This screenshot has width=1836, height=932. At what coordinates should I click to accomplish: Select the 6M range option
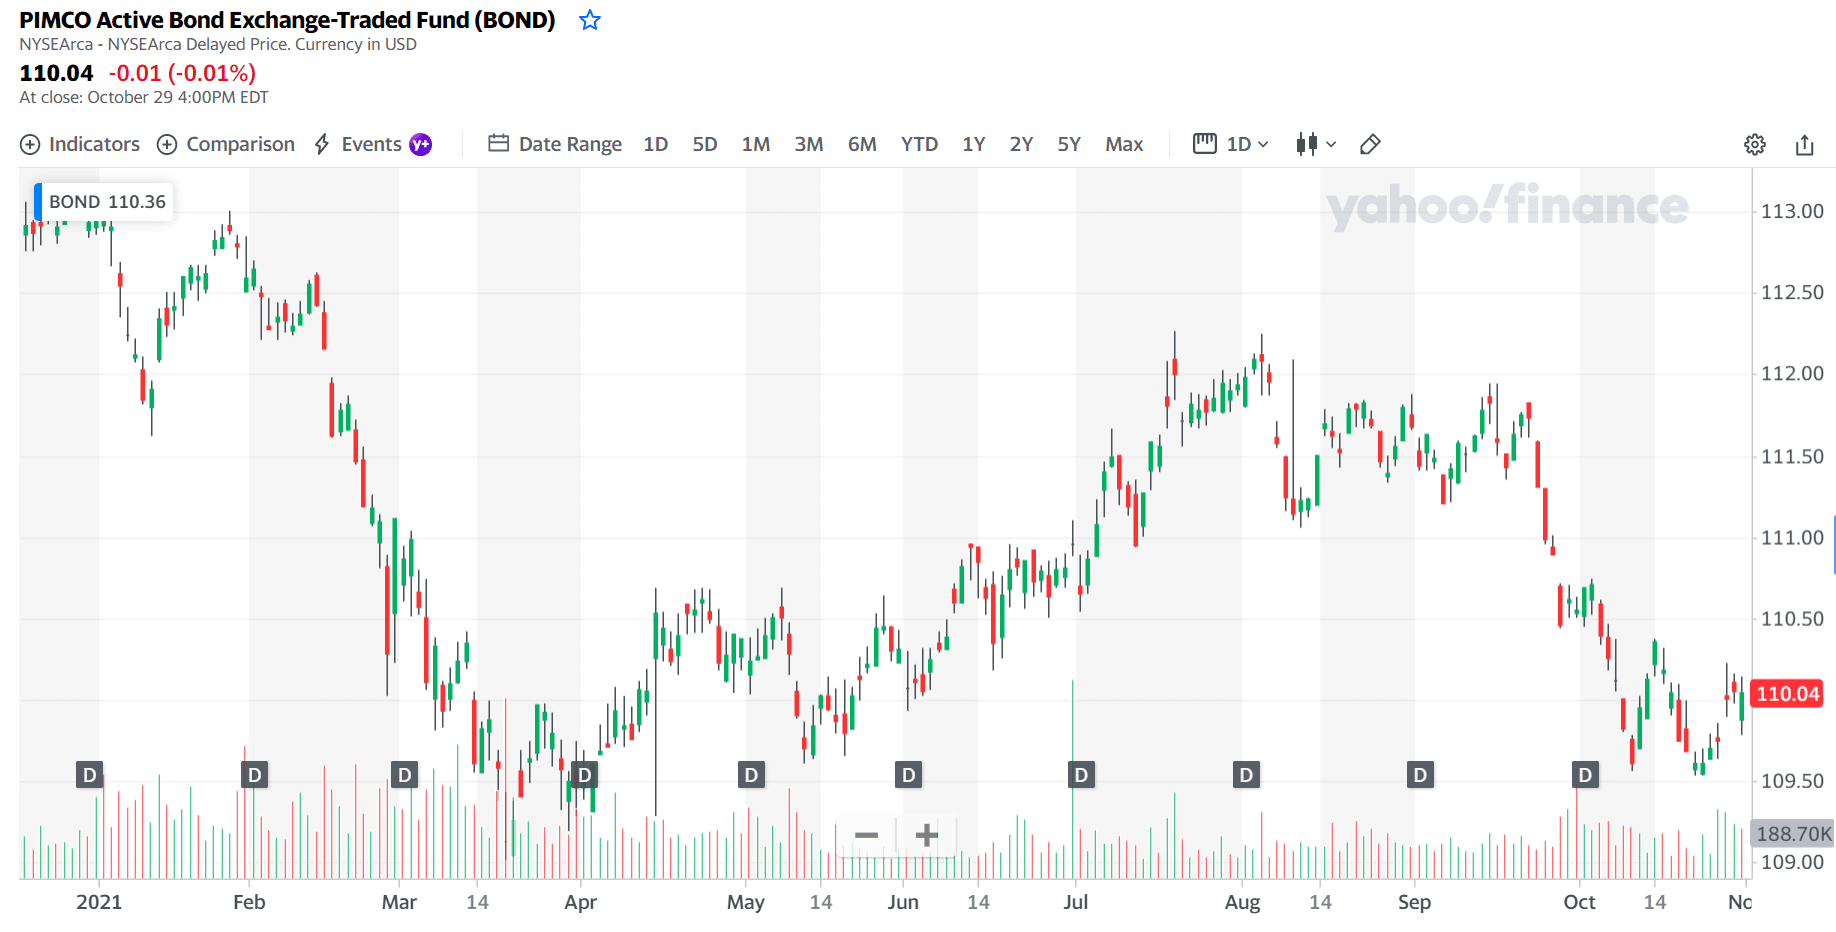click(862, 144)
